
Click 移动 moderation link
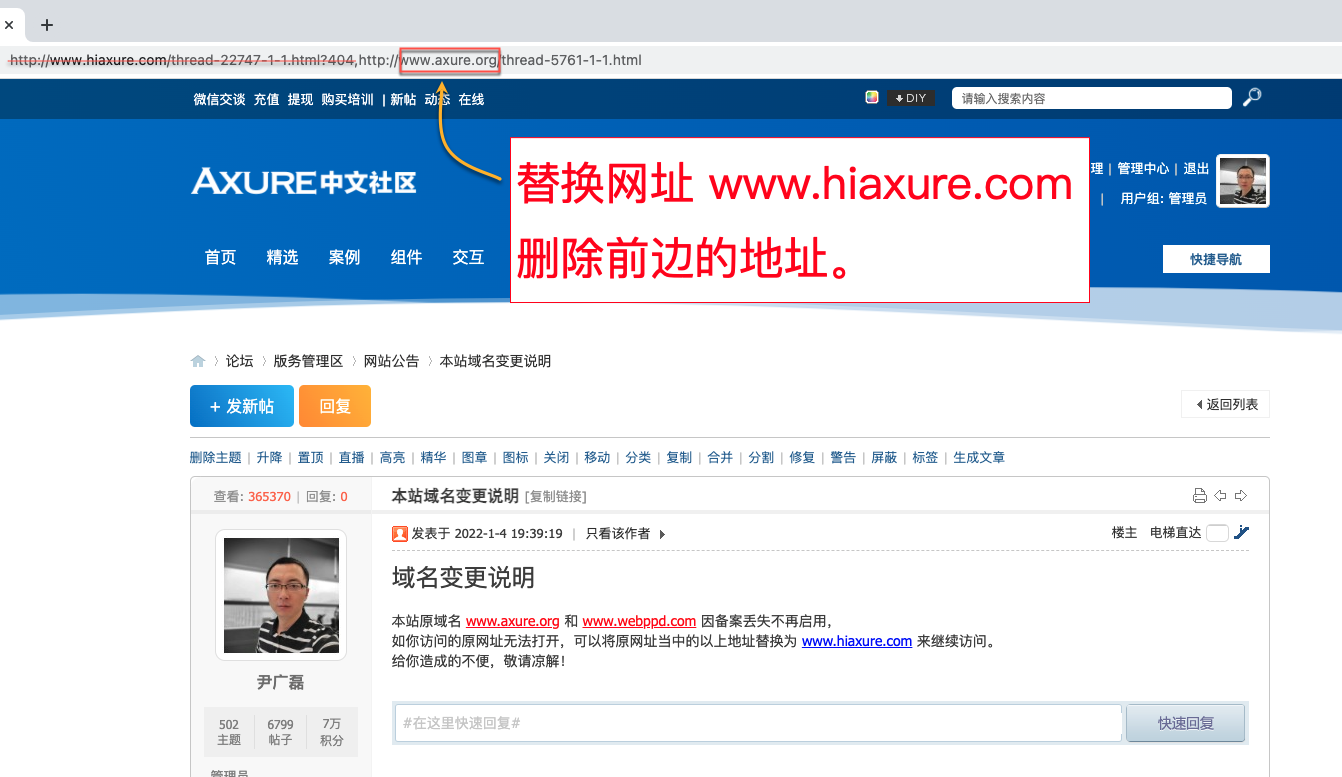pyautogui.click(x=597, y=457)
